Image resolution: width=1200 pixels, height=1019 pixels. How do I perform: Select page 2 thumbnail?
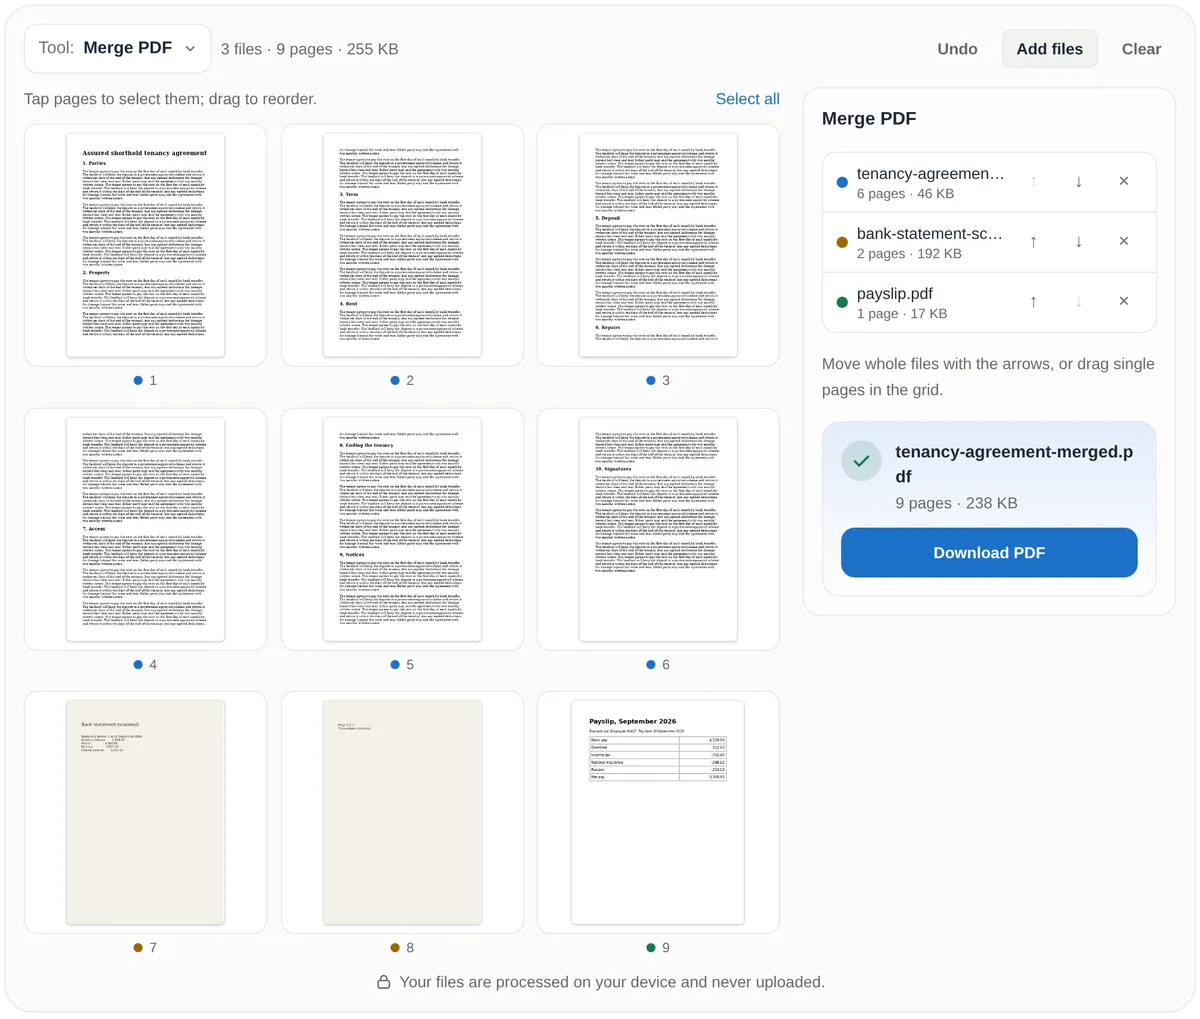tap(402, 245)
